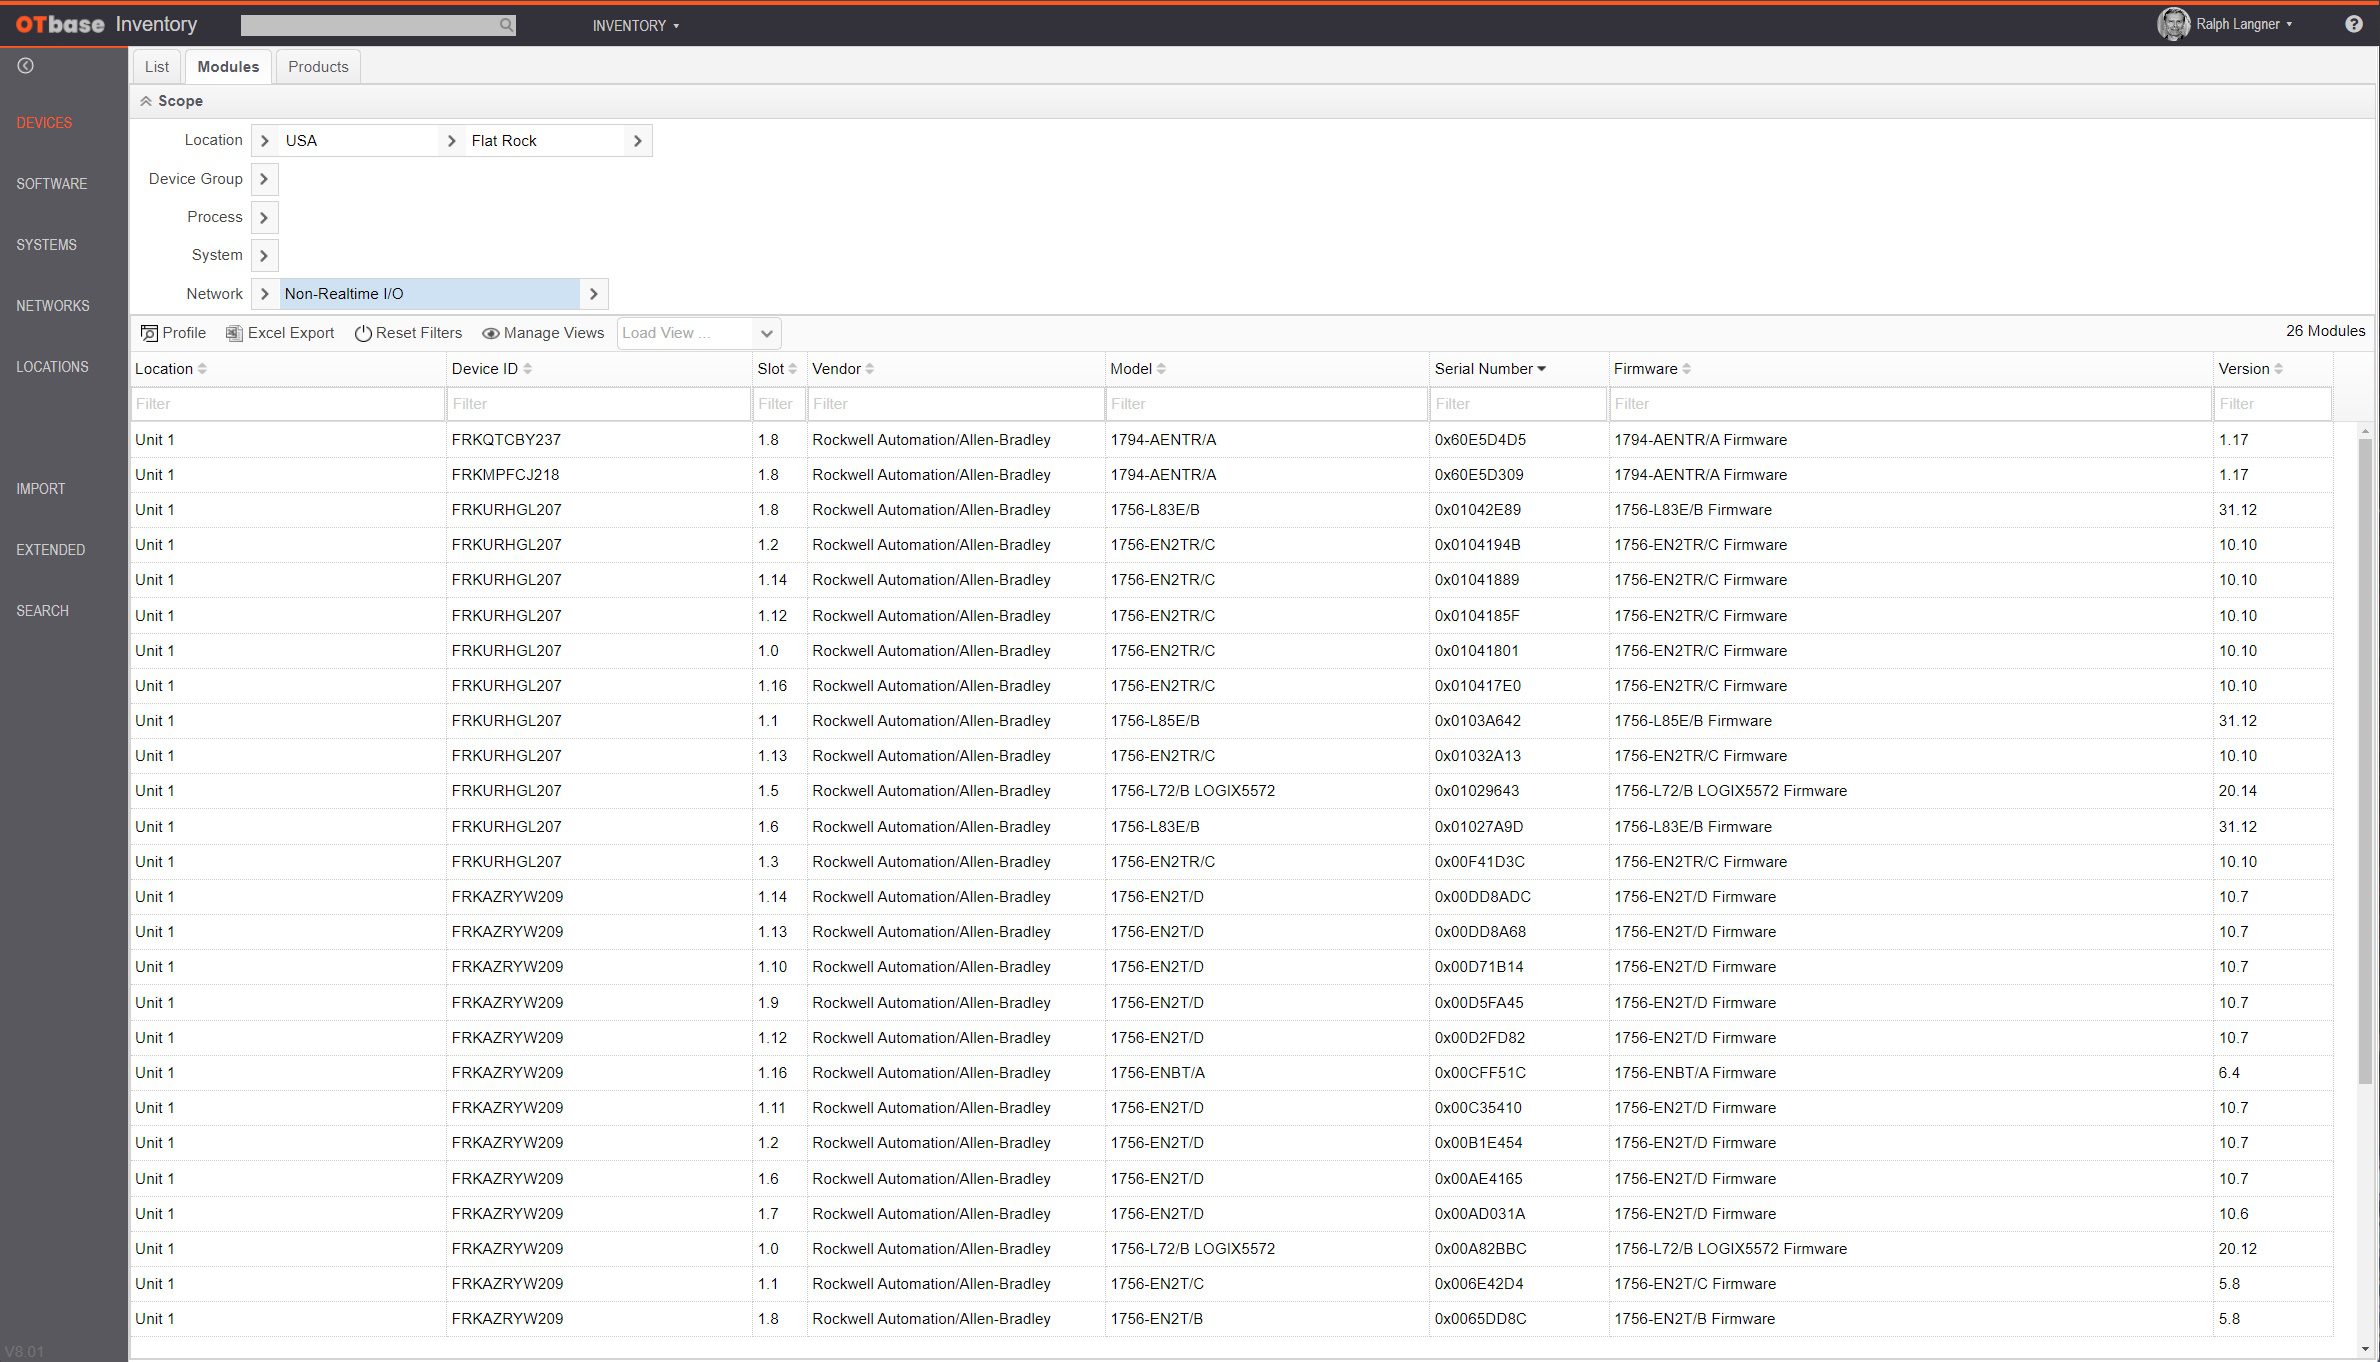Open the help question mark icon
Image resolution: width=2380 pixels, height=1362 pixels.
pos(2353,24)
